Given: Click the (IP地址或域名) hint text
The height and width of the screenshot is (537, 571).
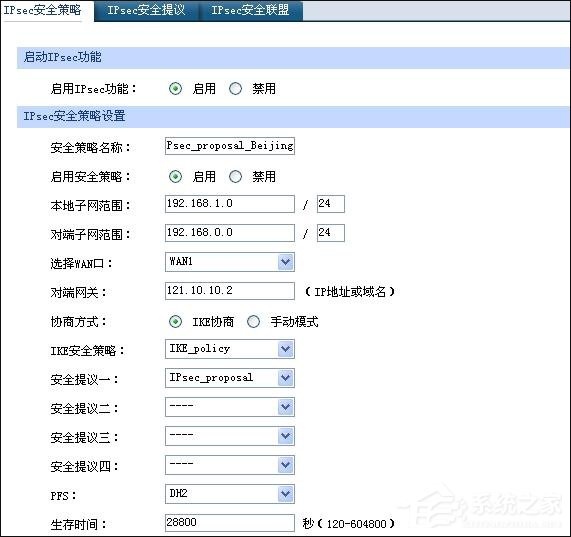Looking at the screenshot, I should [350, 292].
